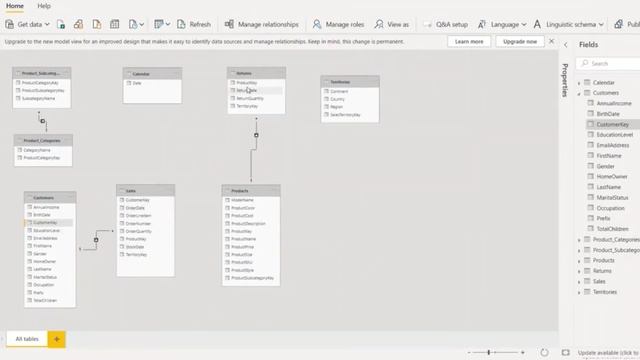Select the Calendar table header in diagram
Screen dimensions: 640x360
(152, 74)
